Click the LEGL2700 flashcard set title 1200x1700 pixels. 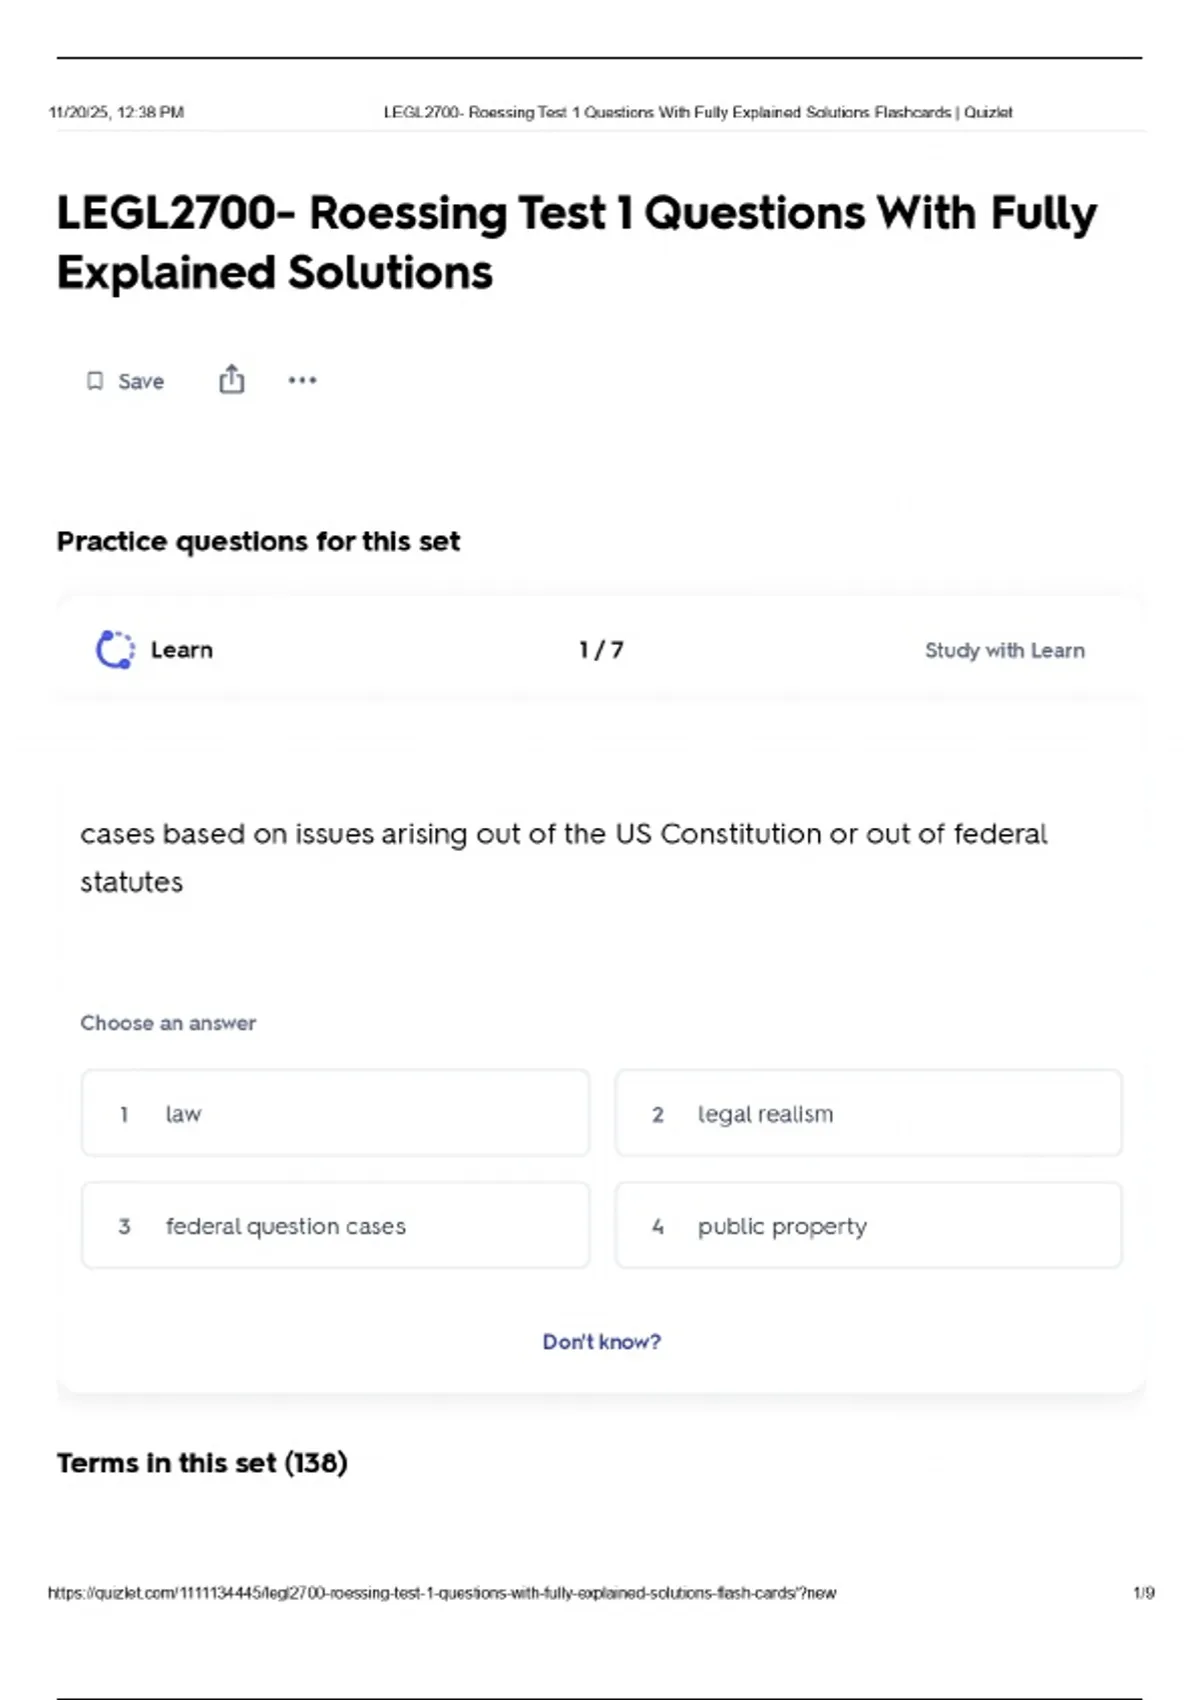click(576, 243)
